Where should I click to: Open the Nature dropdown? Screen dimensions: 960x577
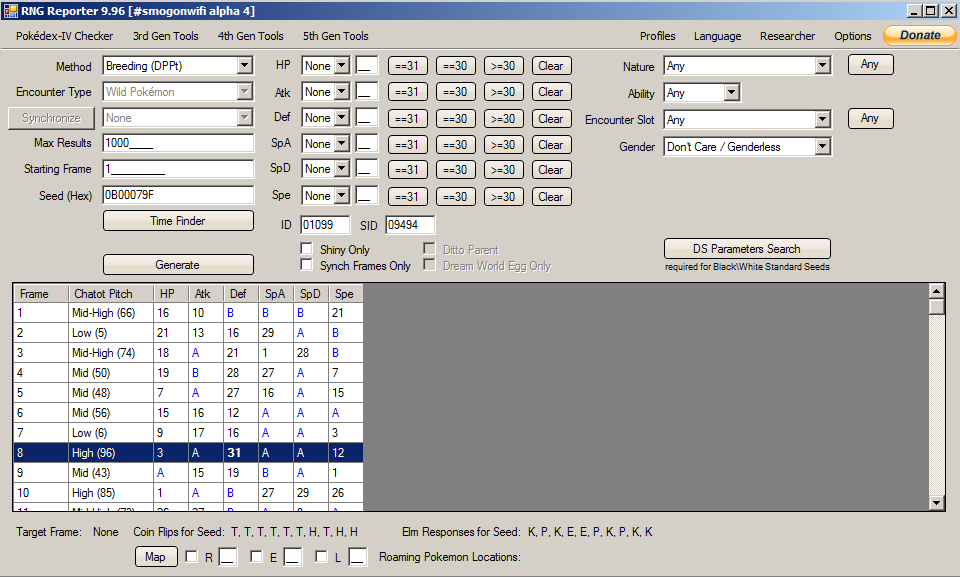tap(823, 66)
